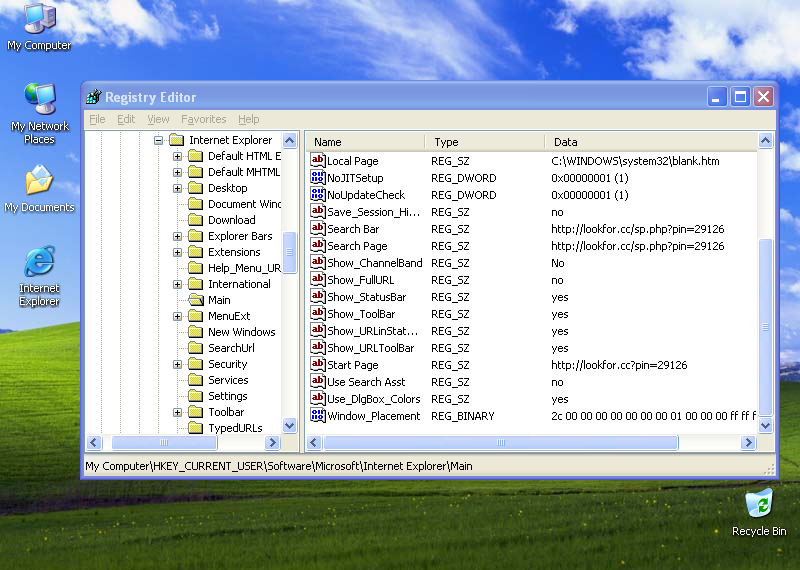Click the Services folder icon
Viewport: 800px width, 570px height.
pos(195,380)
